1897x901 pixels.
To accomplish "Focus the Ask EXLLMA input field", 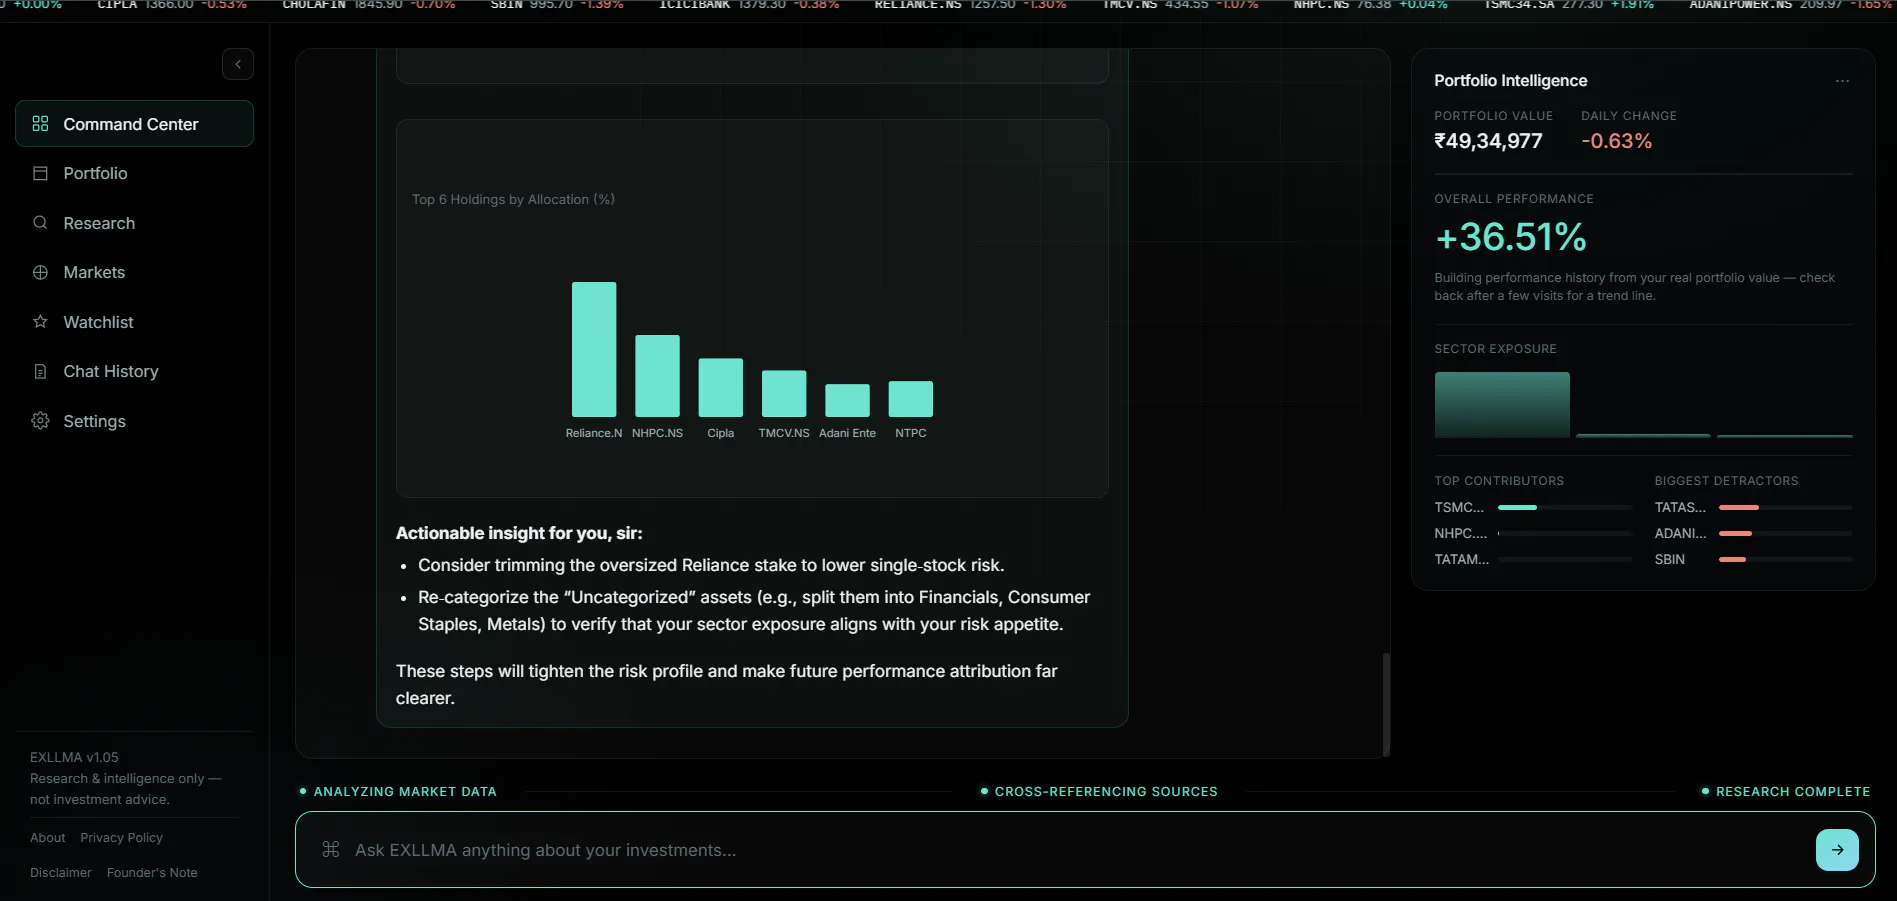I will pyautogui.click(x=1080, y=850).
